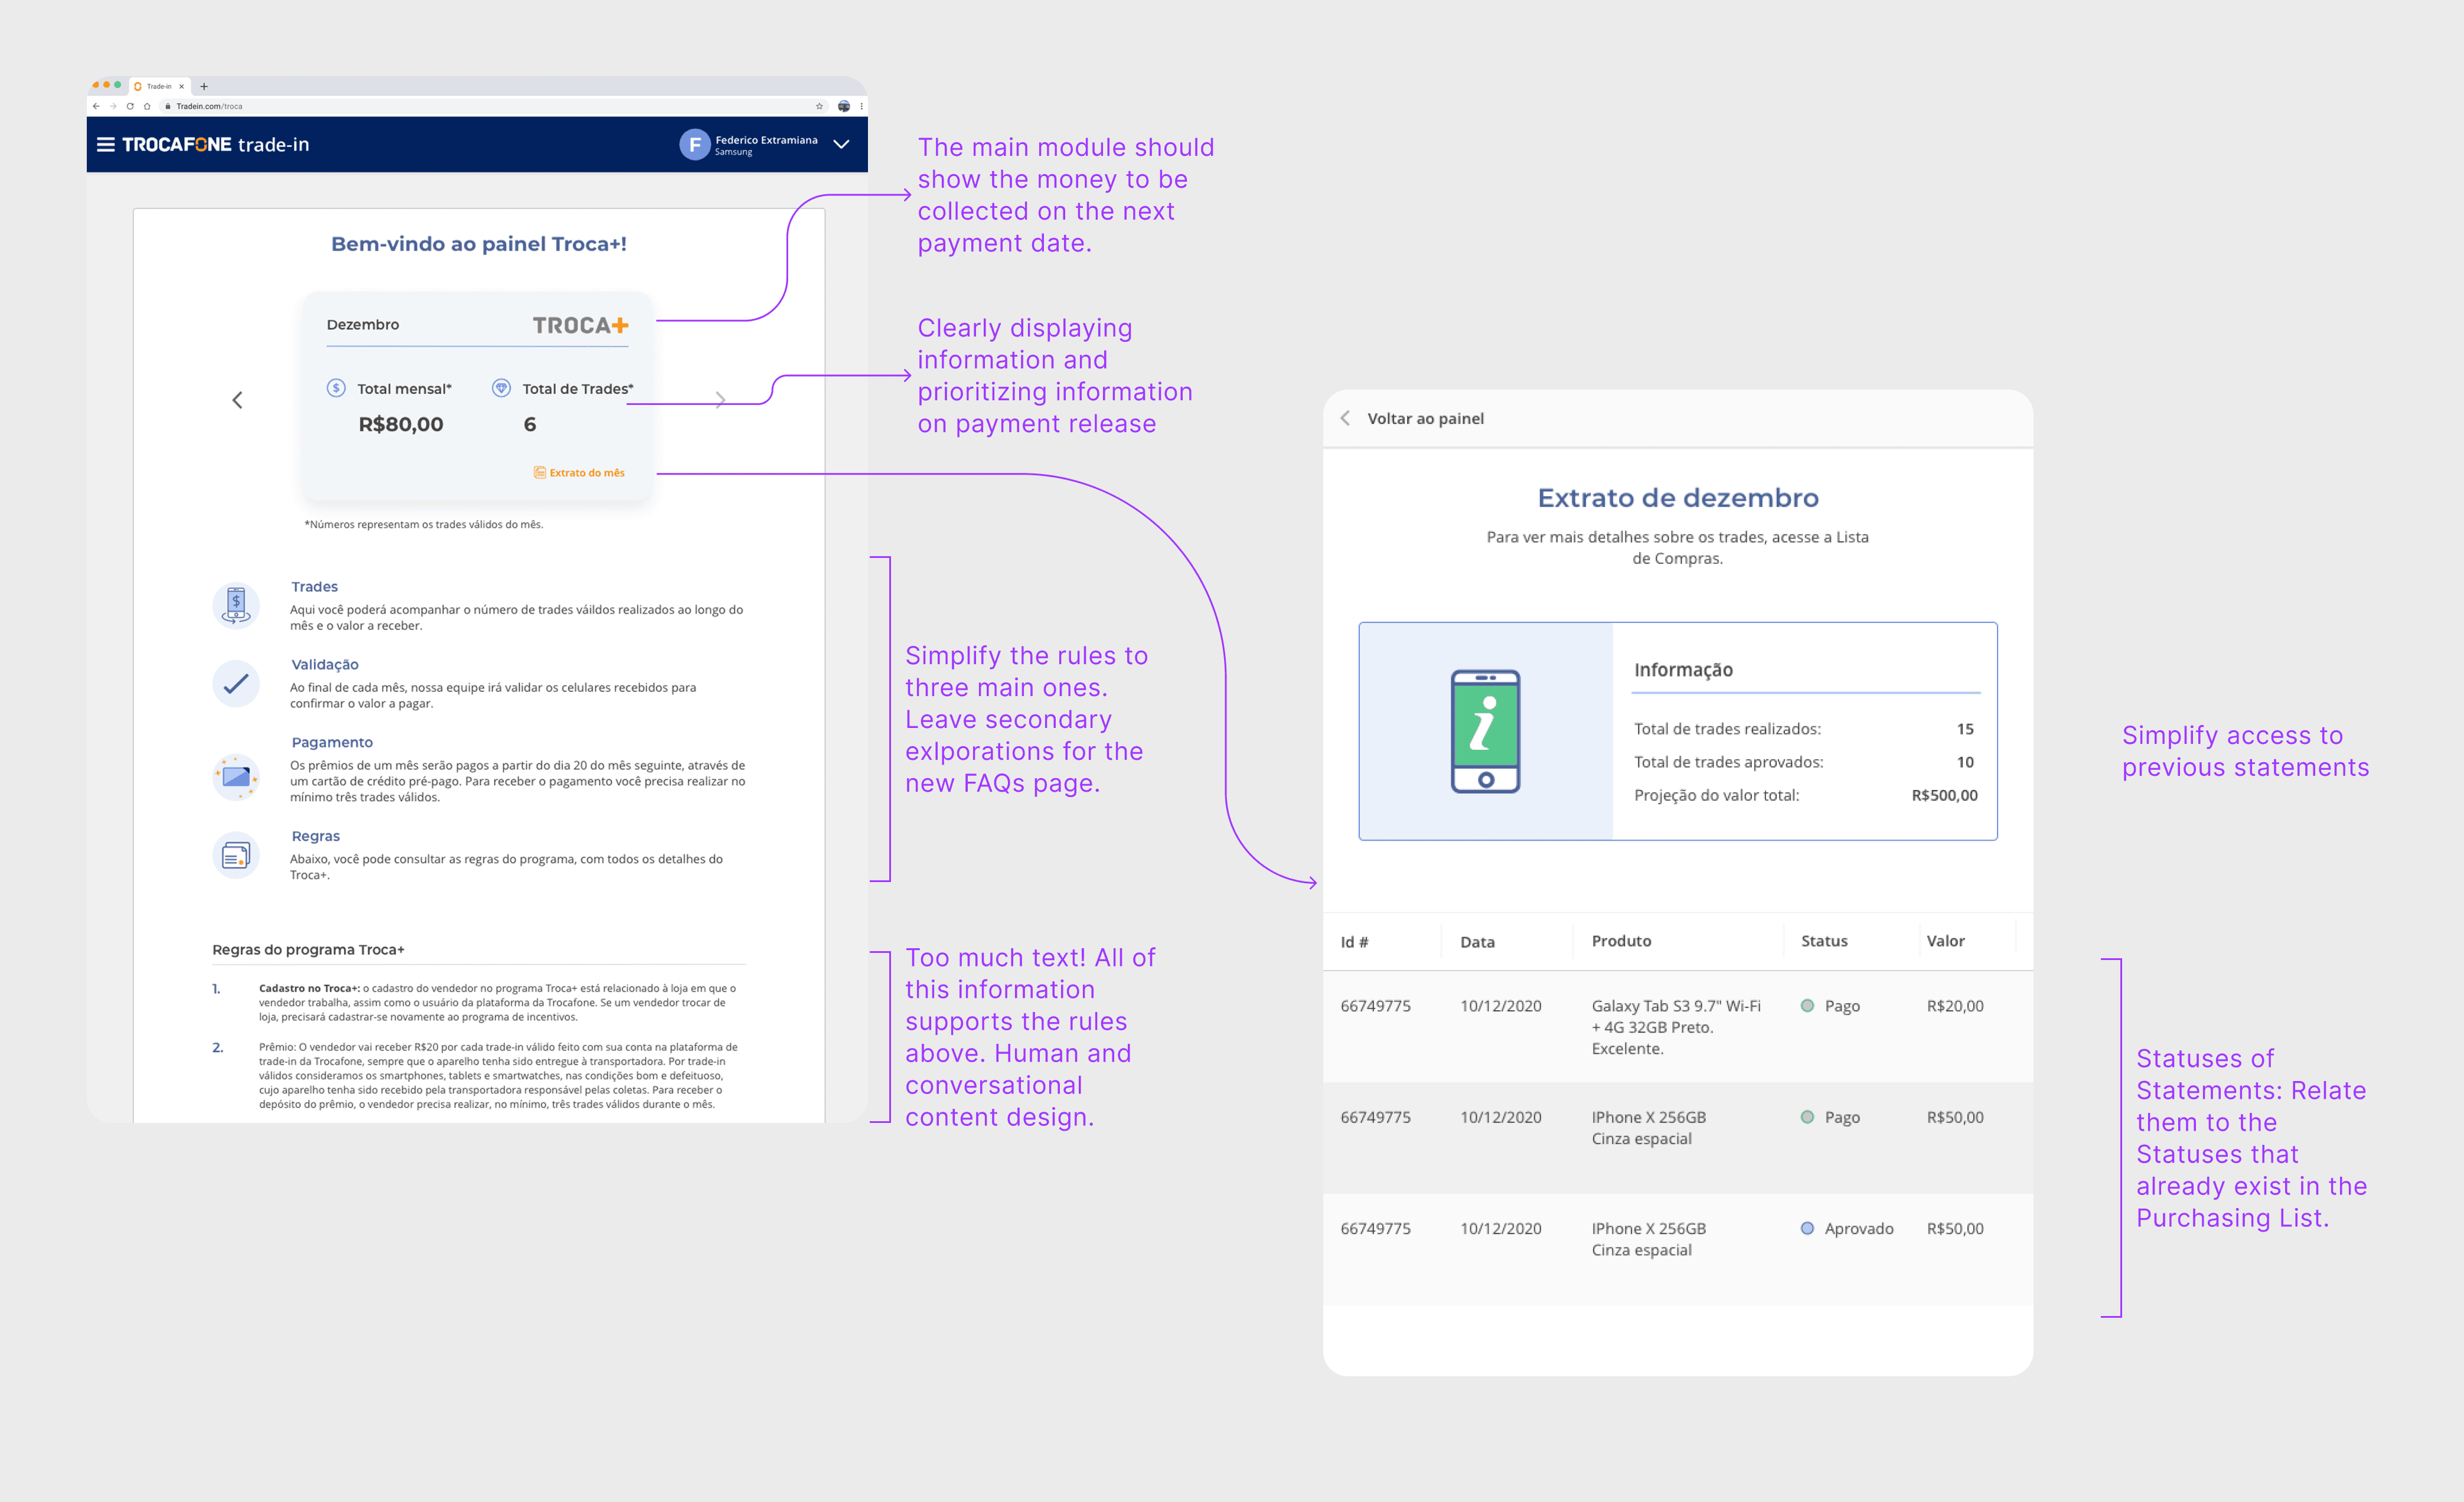Expand the Federico Extramiana account dropdown
This screenshot has height=1502, width=2464.
[842, 145]
